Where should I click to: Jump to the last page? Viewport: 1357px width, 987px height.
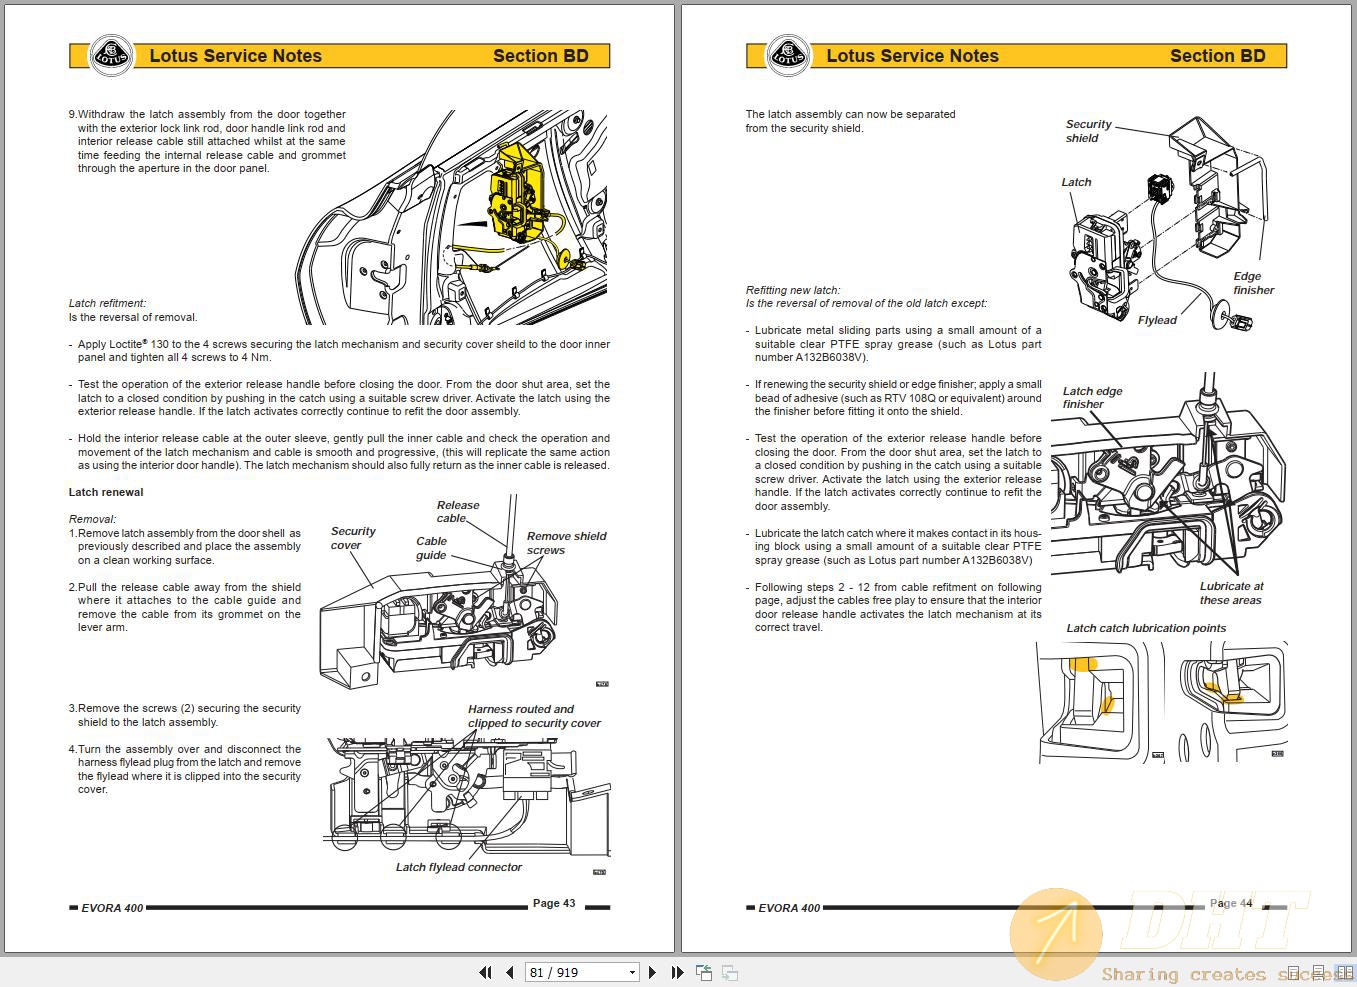pos(677,972)
